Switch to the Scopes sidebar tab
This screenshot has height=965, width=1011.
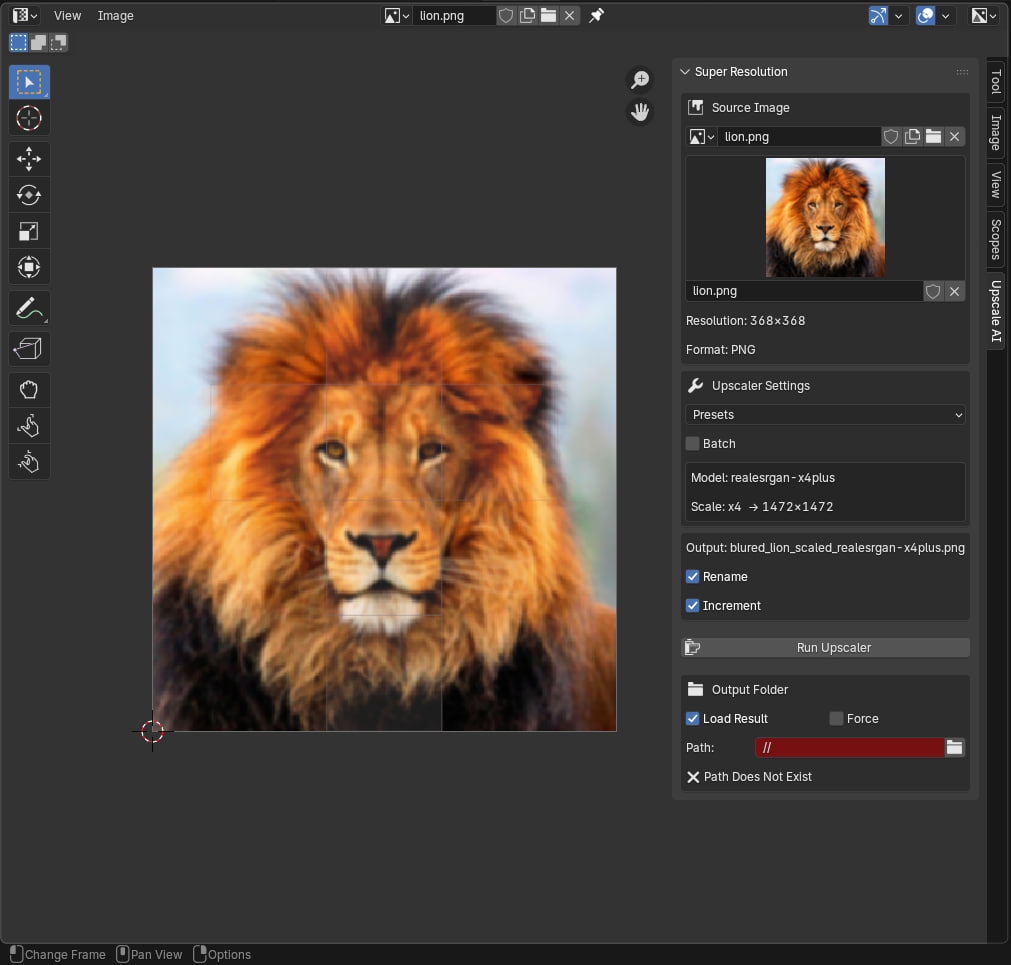996,239
